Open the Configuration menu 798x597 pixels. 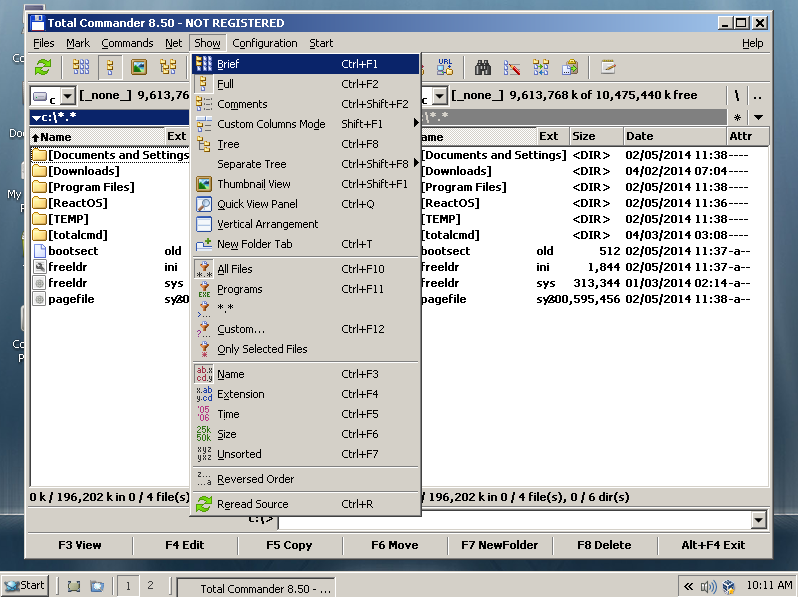click(265, 43)
